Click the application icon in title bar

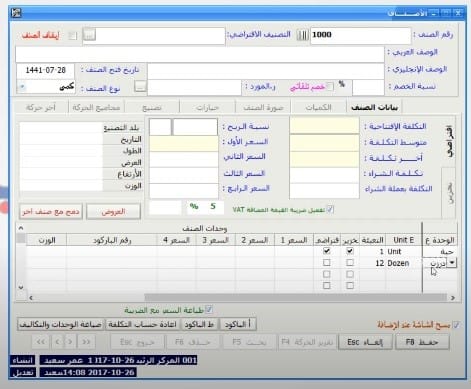[x=16, y=13]
